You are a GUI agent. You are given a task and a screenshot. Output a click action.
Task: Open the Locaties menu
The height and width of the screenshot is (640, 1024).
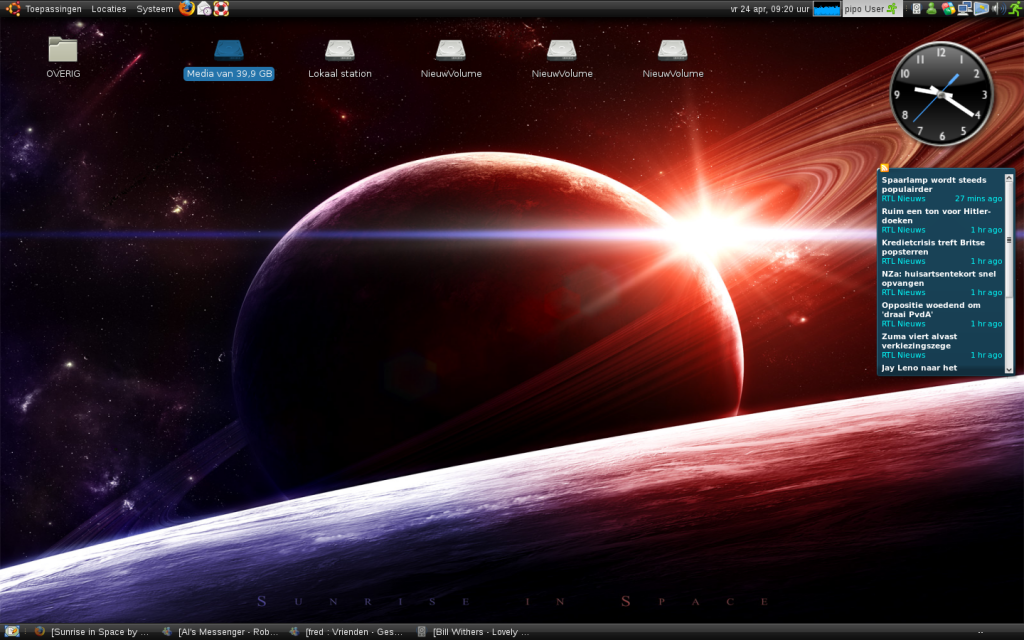tap(109, 9)
